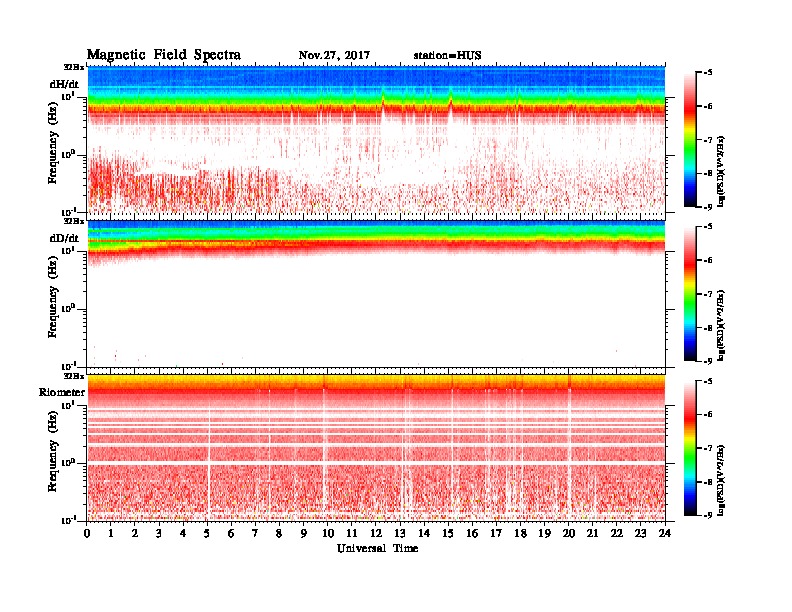Click the "6" hour tick label

click(231, 533)
